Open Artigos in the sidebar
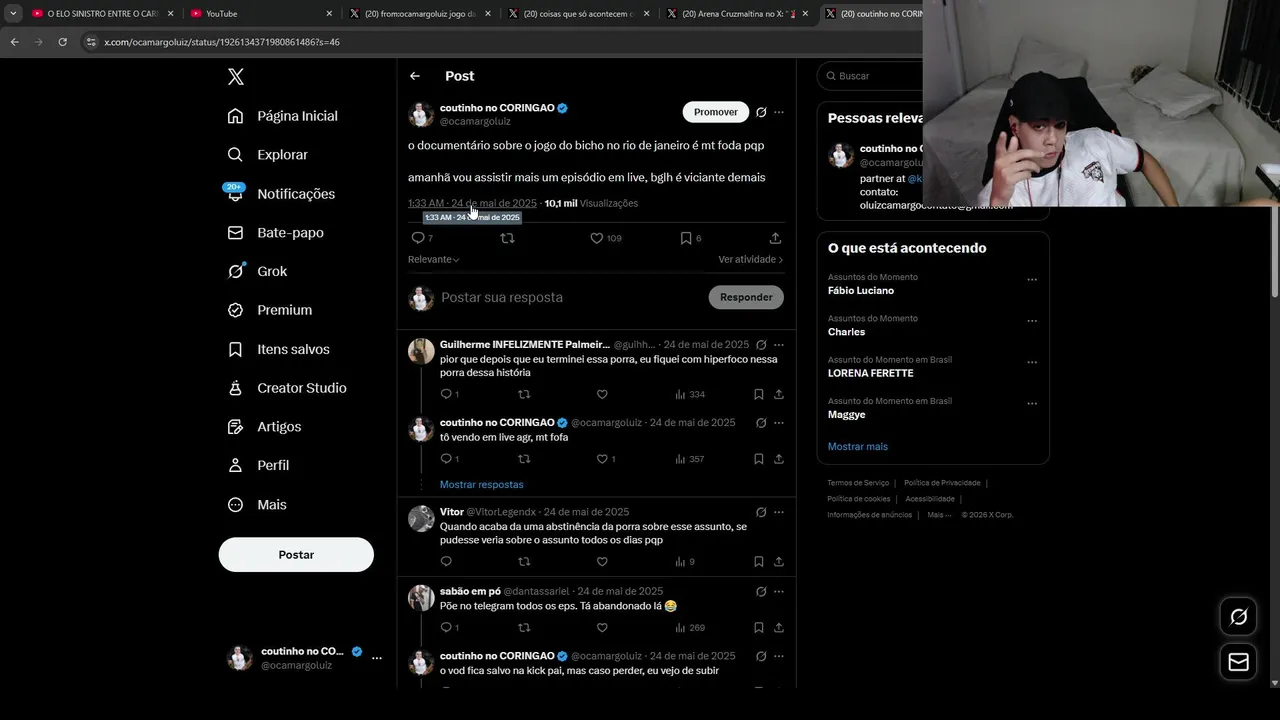The image size is (1280, 720). pyautogui.click(x=265, y=427)
